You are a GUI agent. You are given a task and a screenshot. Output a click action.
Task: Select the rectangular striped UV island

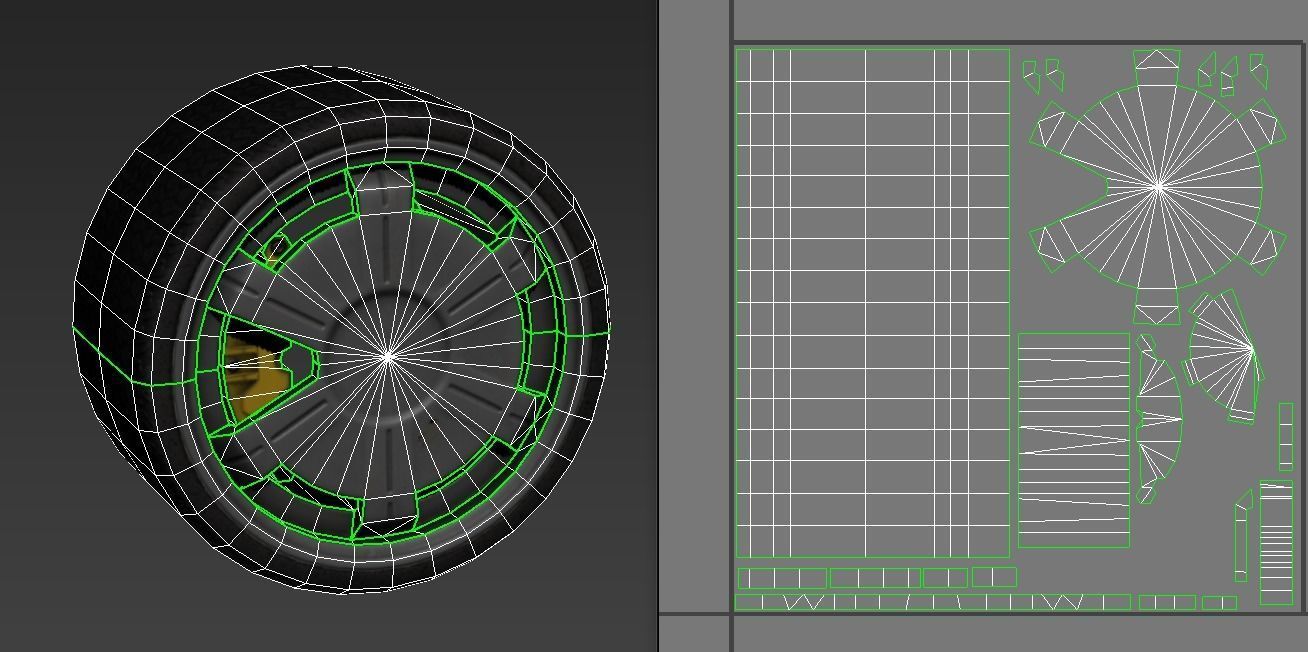click(x=1074, y=440)
